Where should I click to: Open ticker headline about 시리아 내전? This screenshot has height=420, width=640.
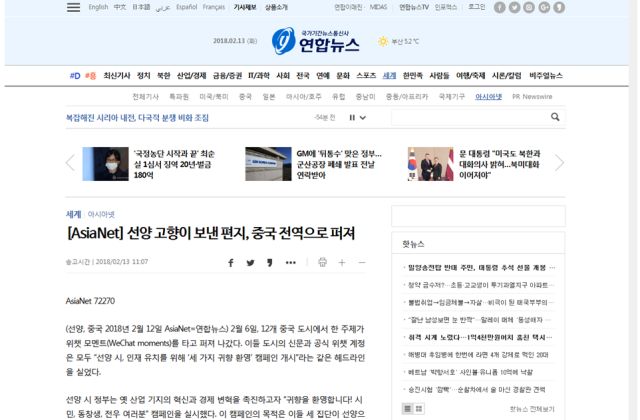click(x=137, y=118)
